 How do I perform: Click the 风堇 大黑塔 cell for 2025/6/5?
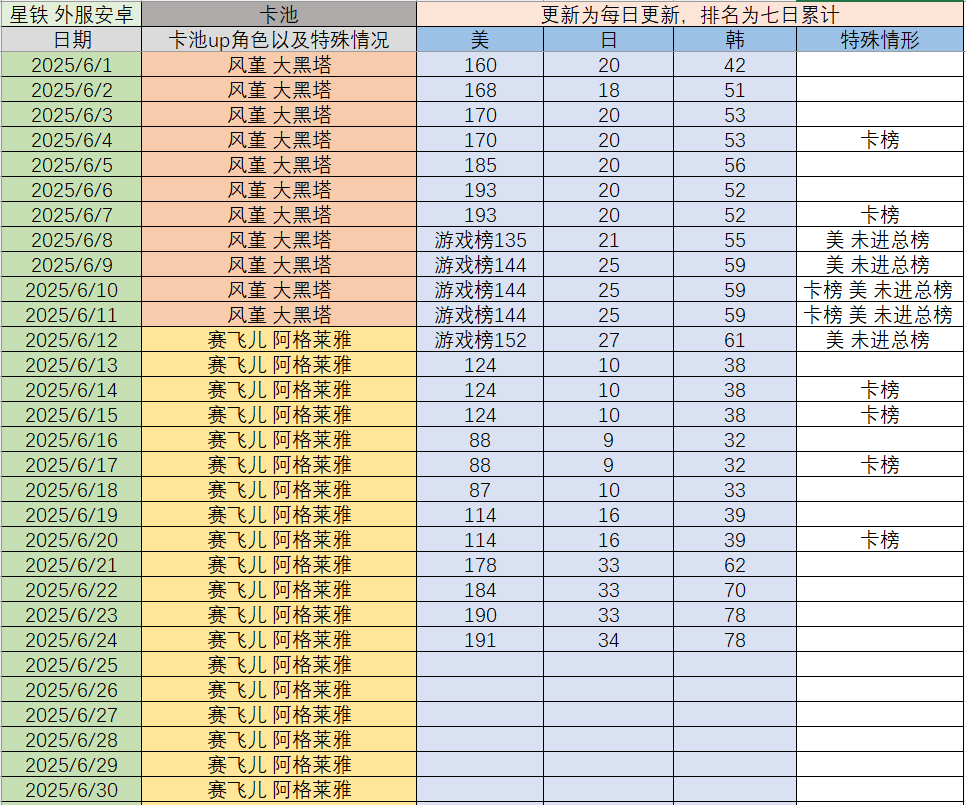click(279, 165)
